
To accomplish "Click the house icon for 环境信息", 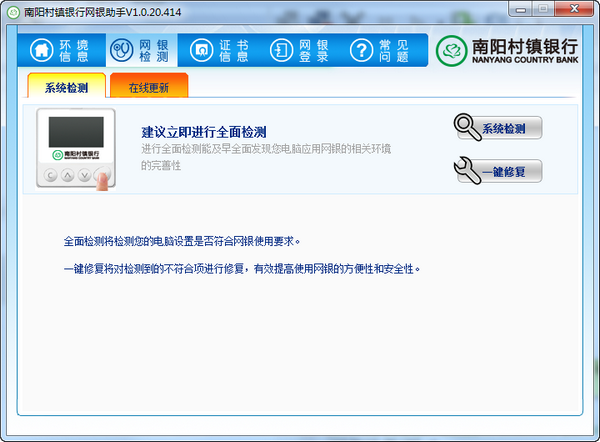I will click(42, 51).
